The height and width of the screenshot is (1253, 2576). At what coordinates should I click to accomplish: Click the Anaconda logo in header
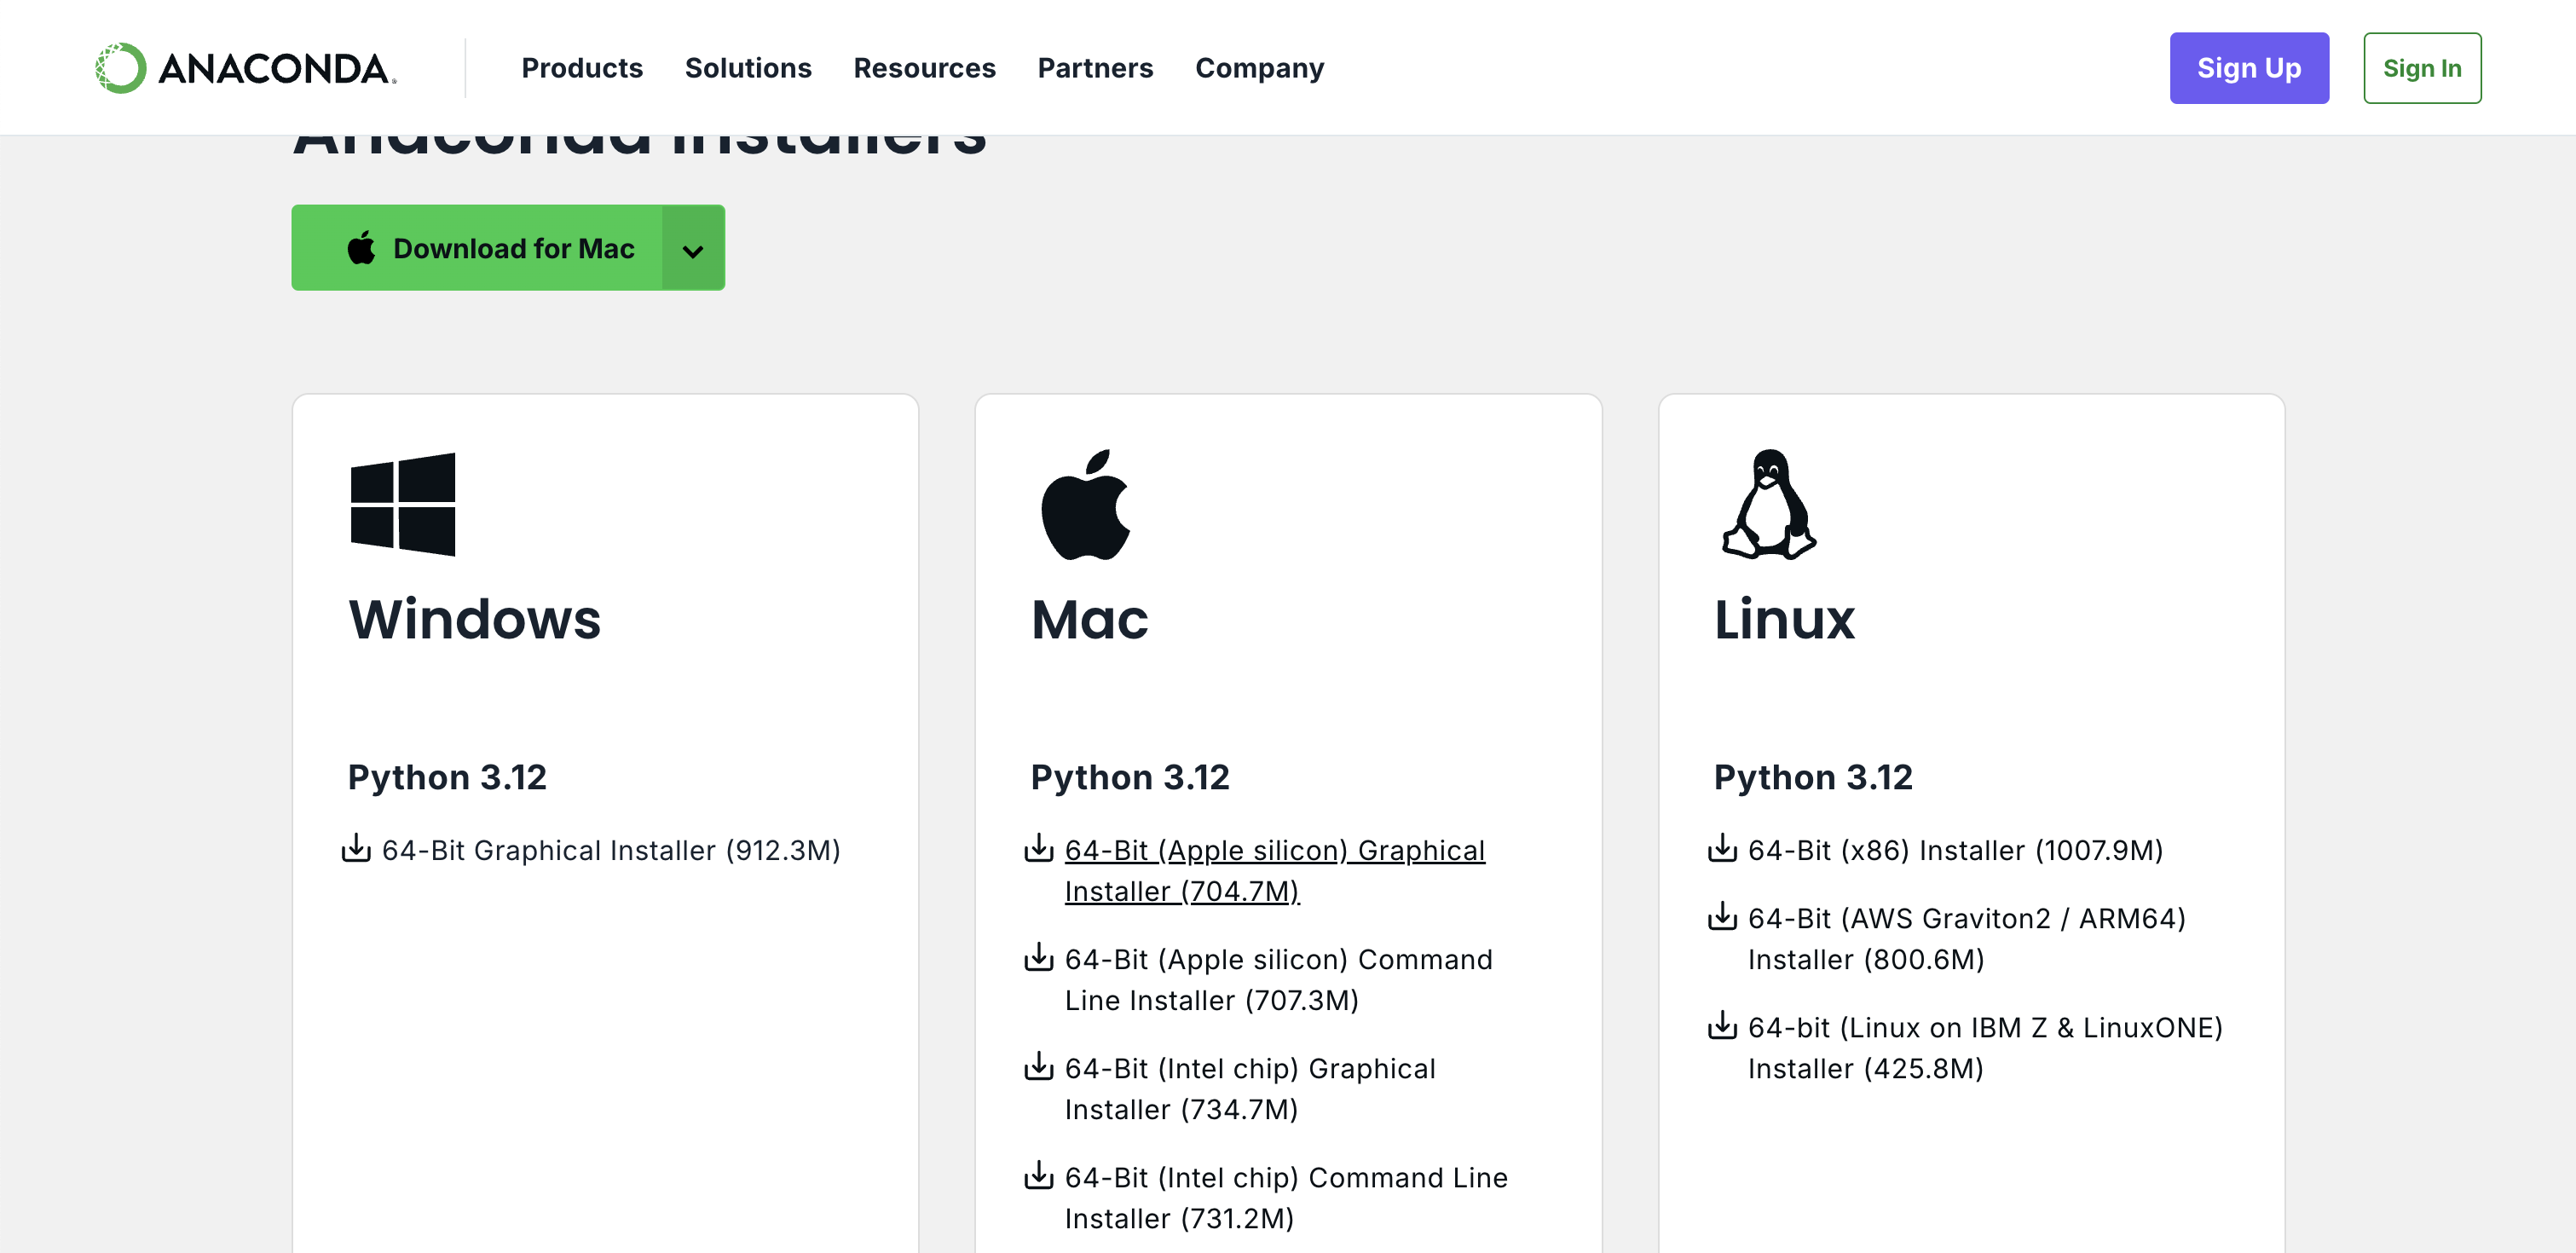[x=245, y=68]
